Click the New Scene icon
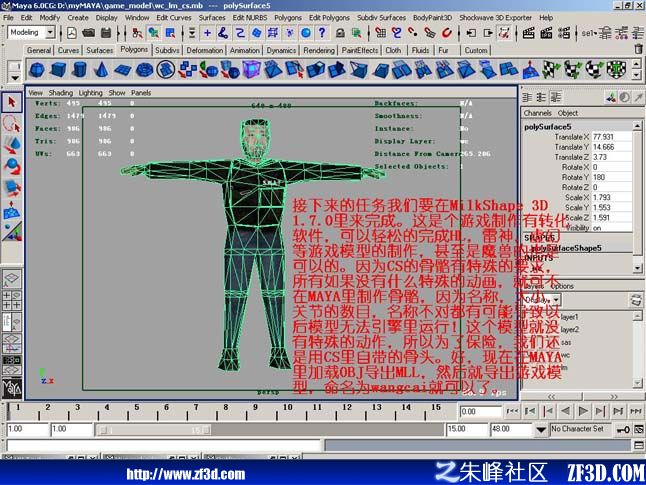The height and width of the screenshot is (485, 646). tap(72, 33)
